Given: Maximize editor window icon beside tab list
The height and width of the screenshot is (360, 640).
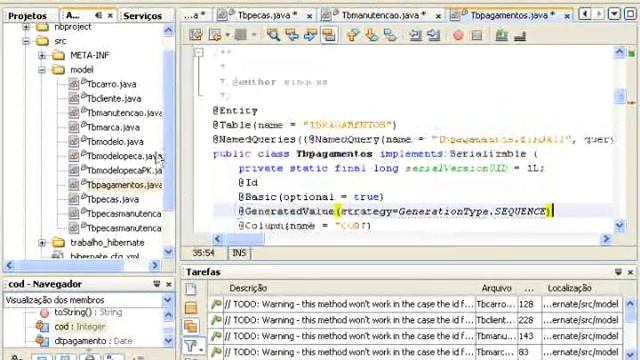Looking at the screenshot, I should point(631,14).
